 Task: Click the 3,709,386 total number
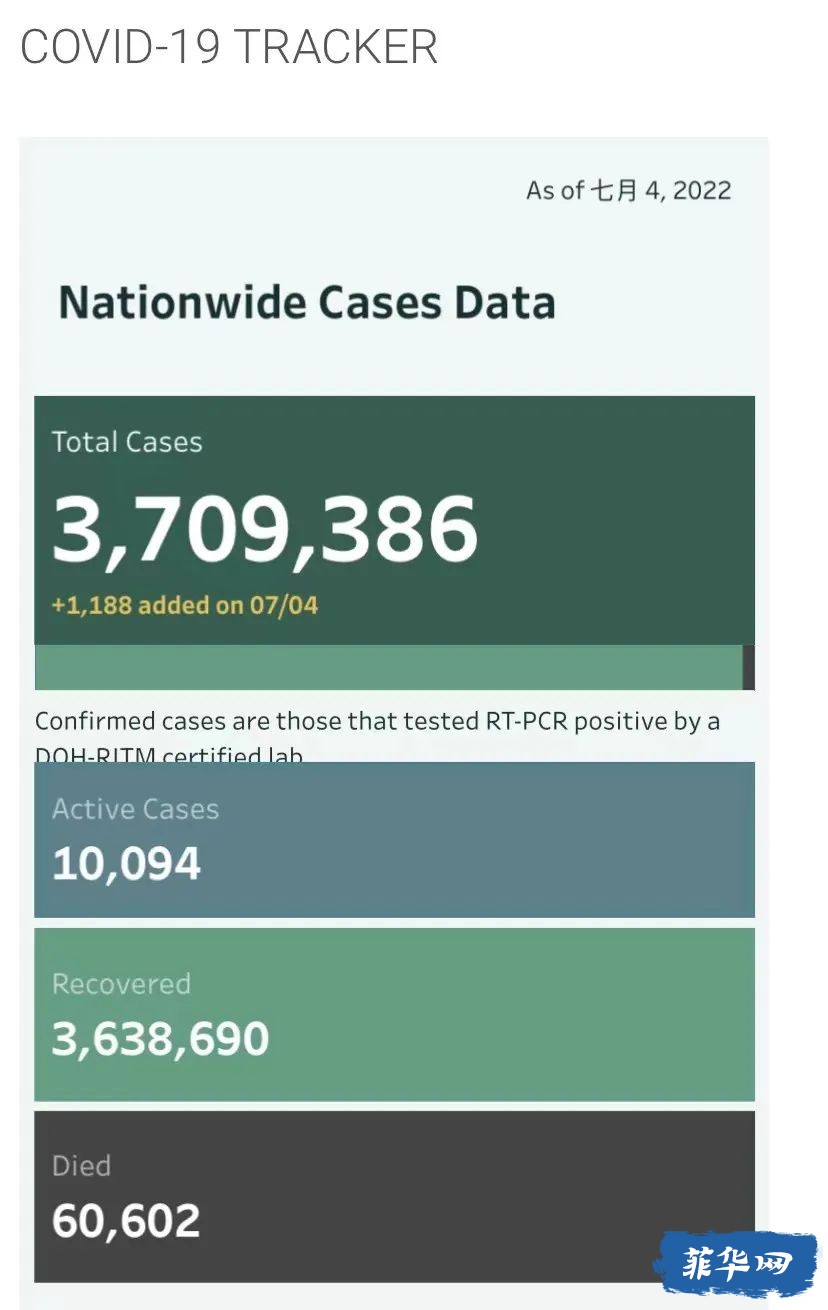[x=265, y=528]
